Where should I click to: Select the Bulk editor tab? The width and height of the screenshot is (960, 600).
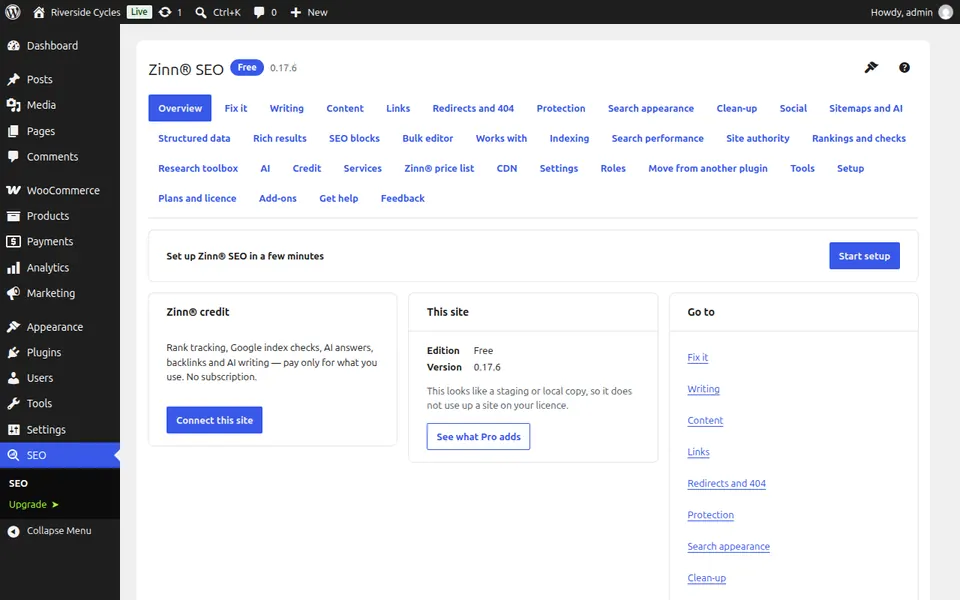click(427, 138)
